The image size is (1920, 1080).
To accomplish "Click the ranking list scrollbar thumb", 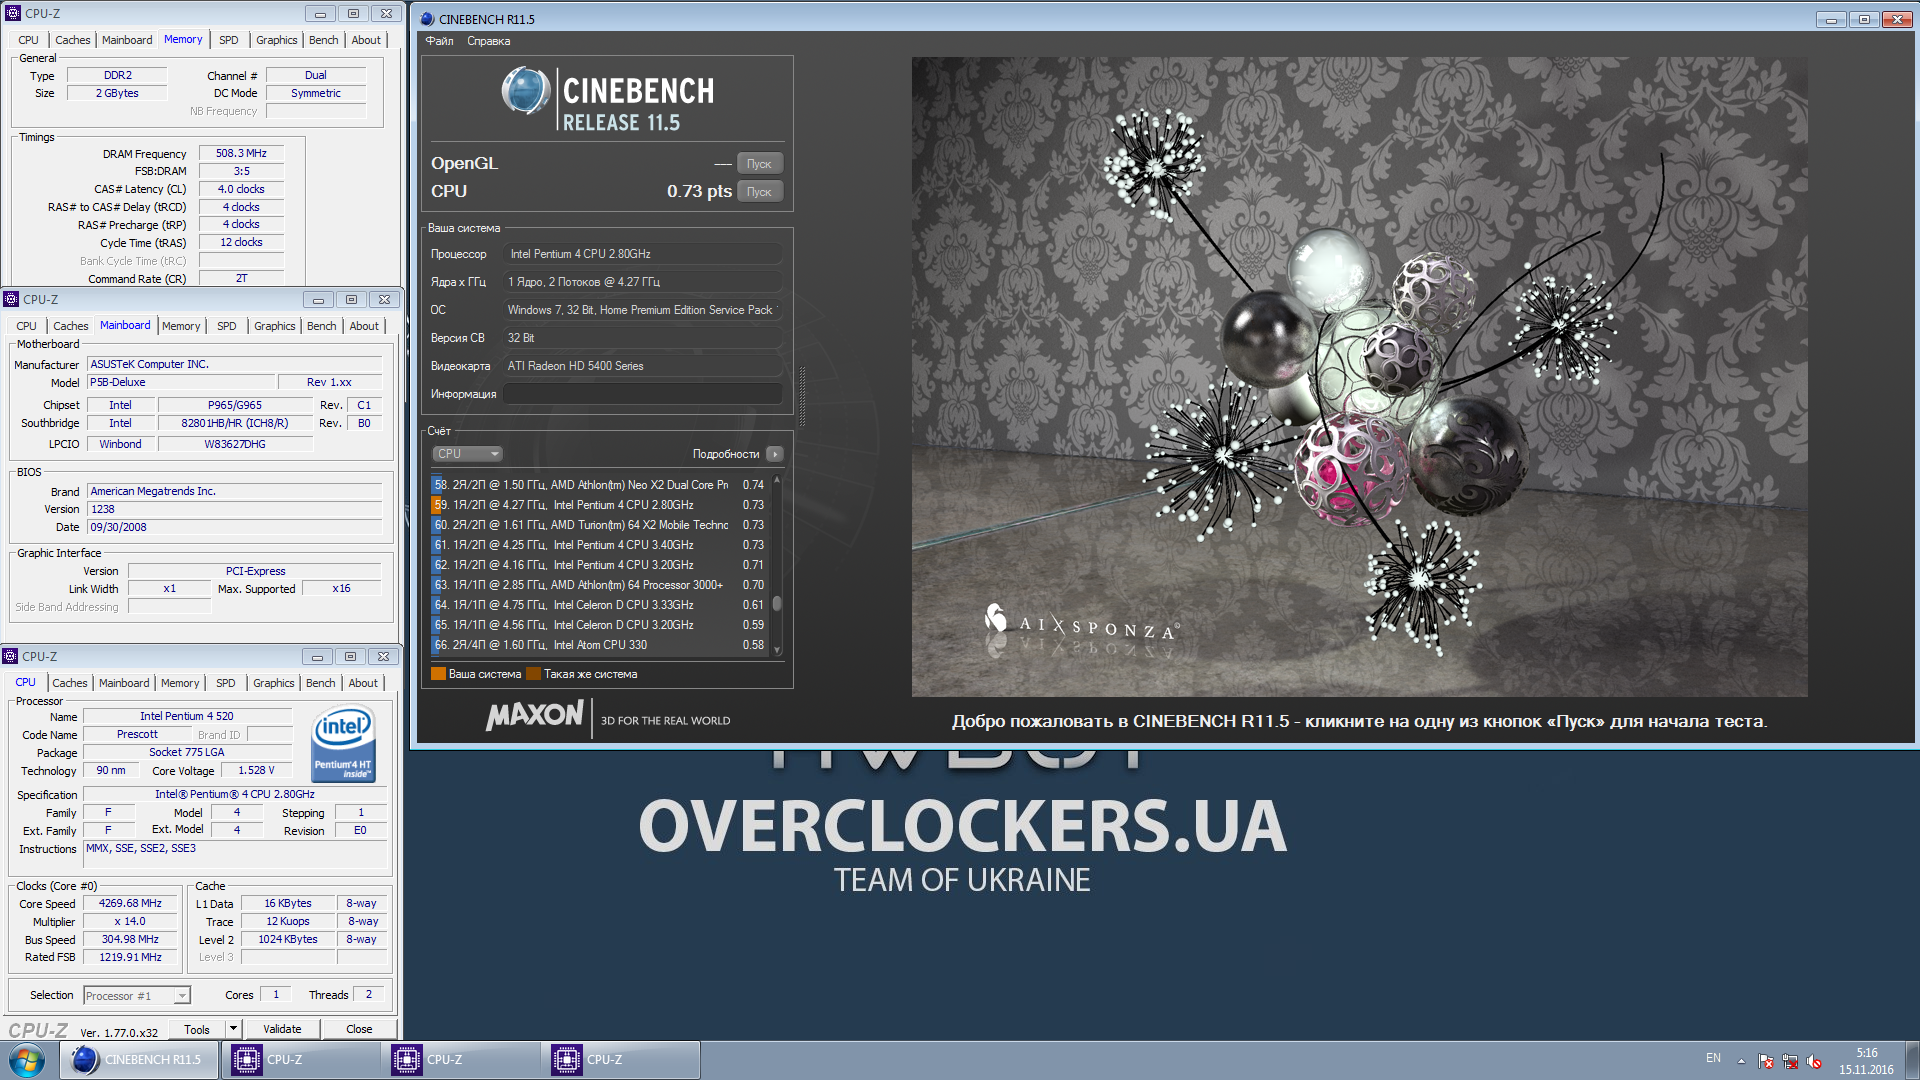I will (x=777, y=603).
